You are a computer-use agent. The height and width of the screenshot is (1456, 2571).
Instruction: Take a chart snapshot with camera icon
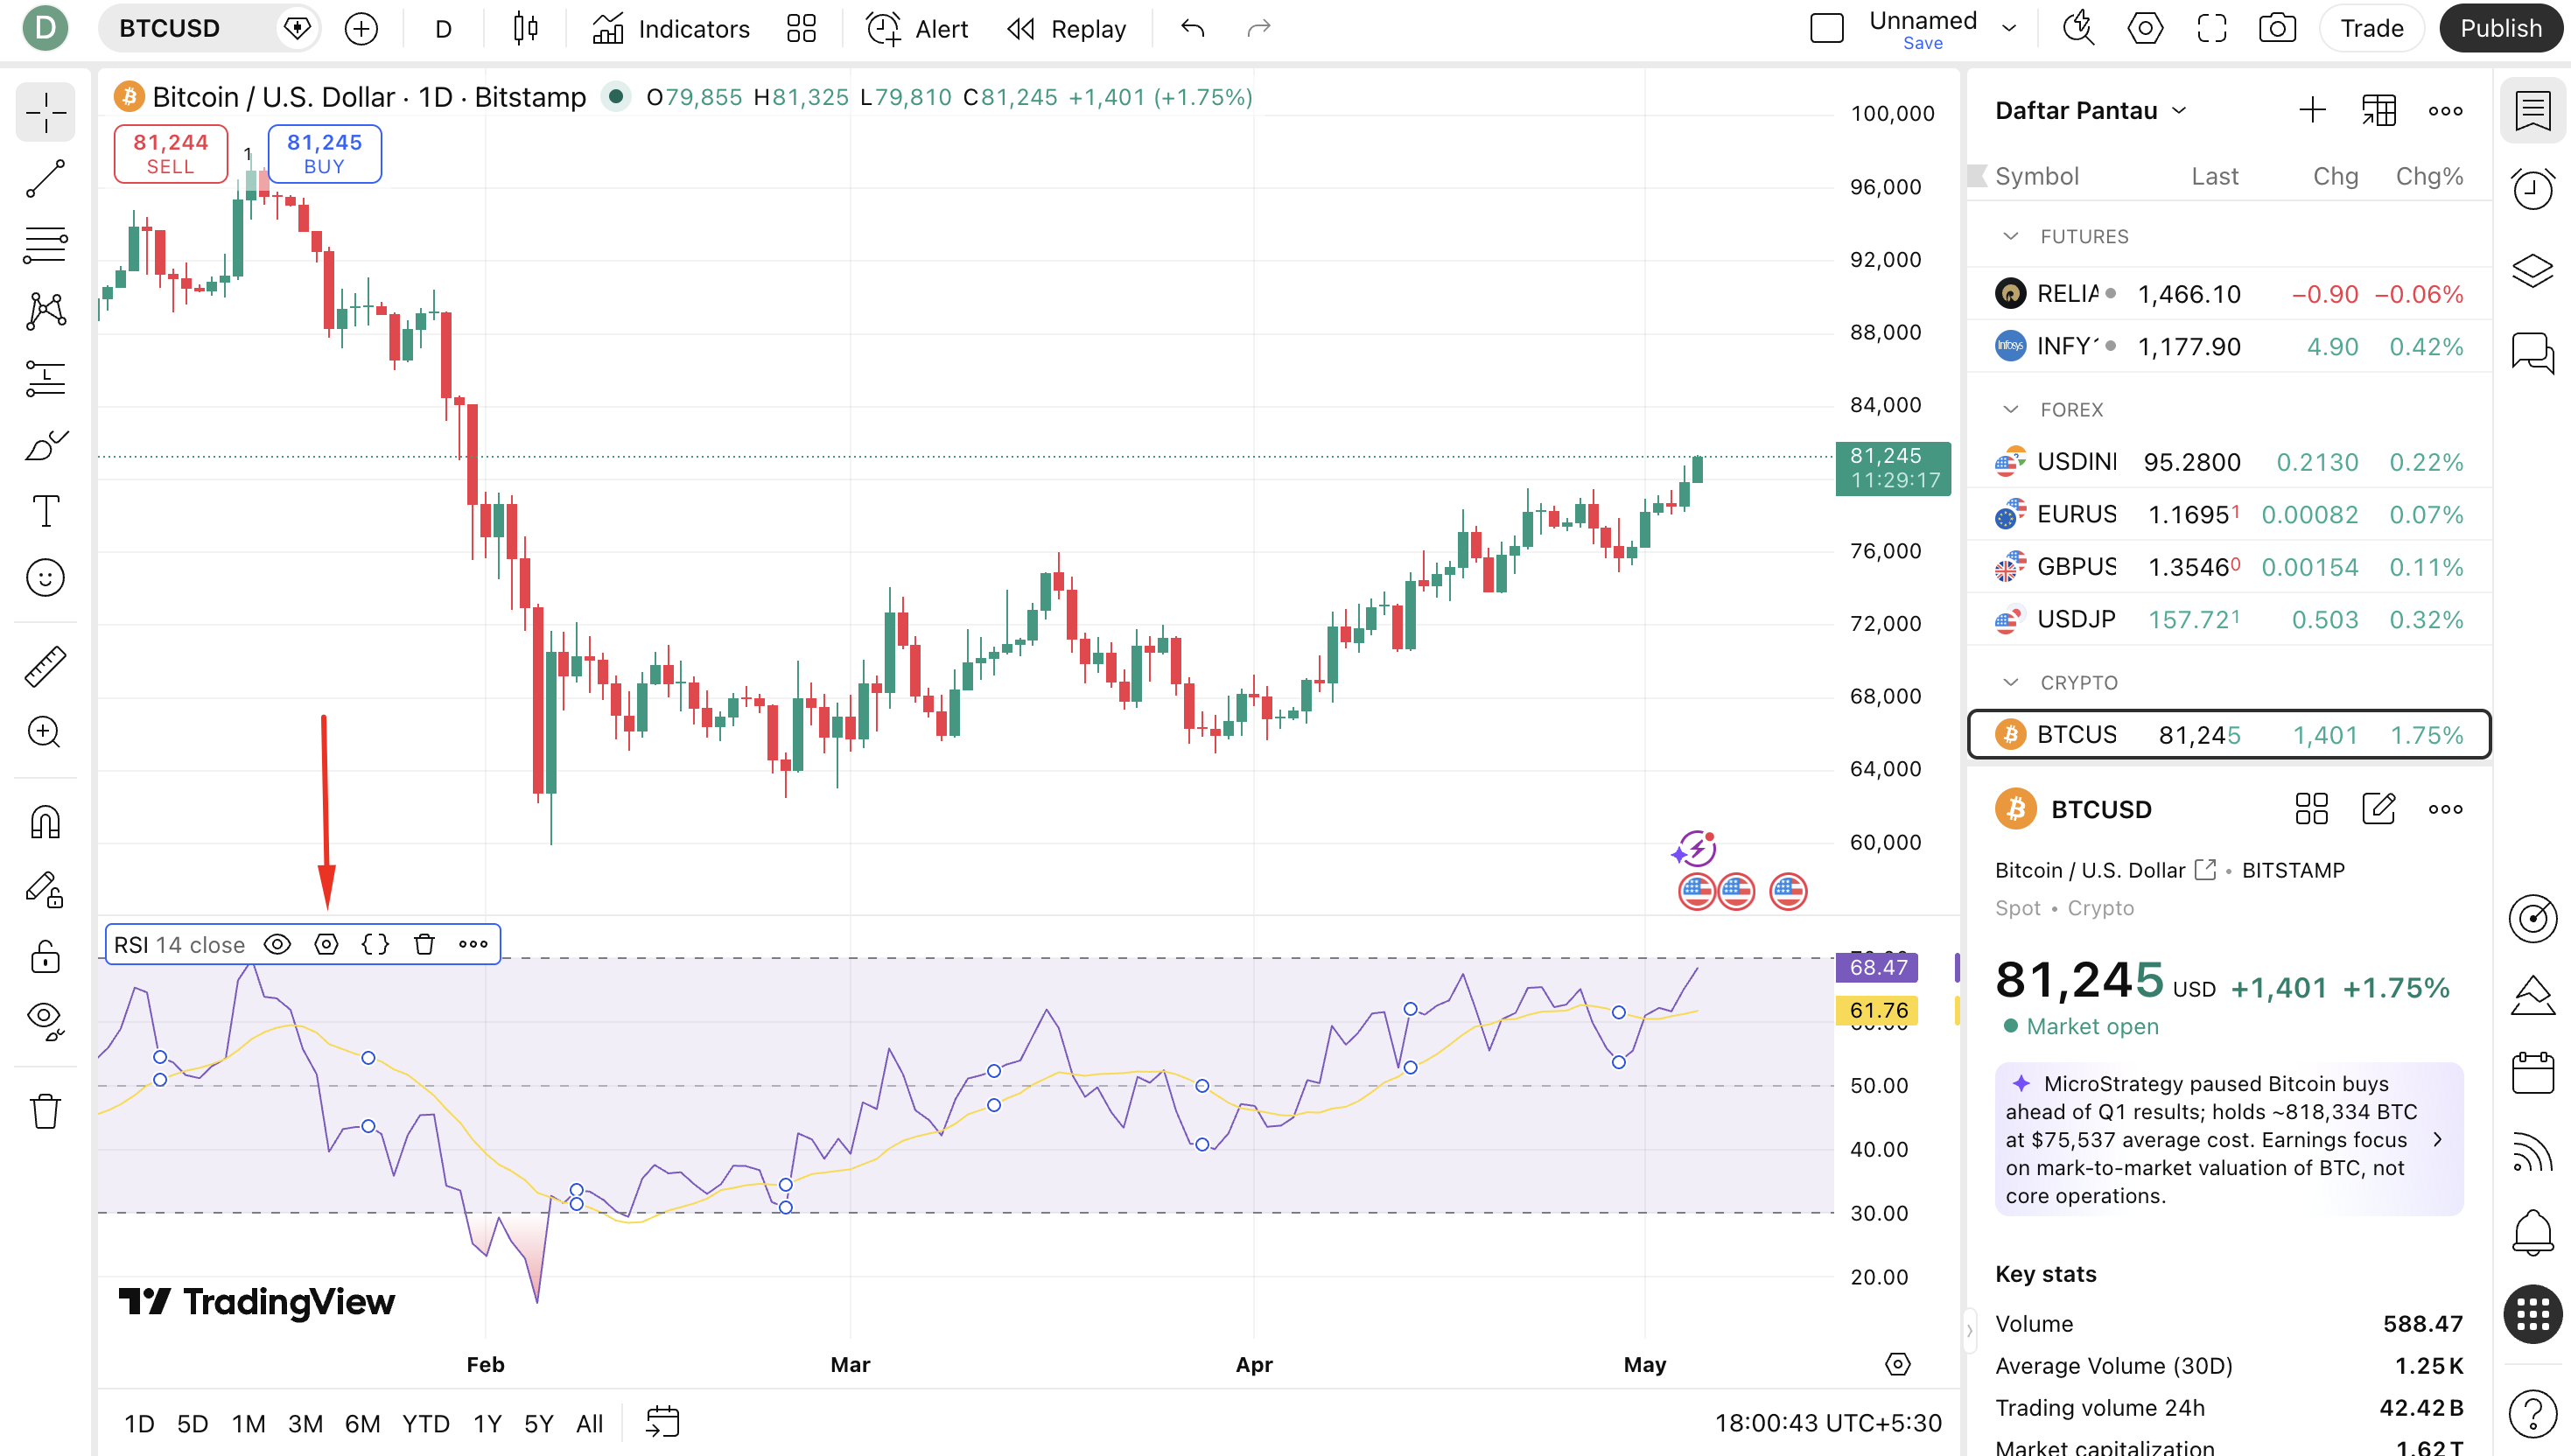(x=2277, y=28)
